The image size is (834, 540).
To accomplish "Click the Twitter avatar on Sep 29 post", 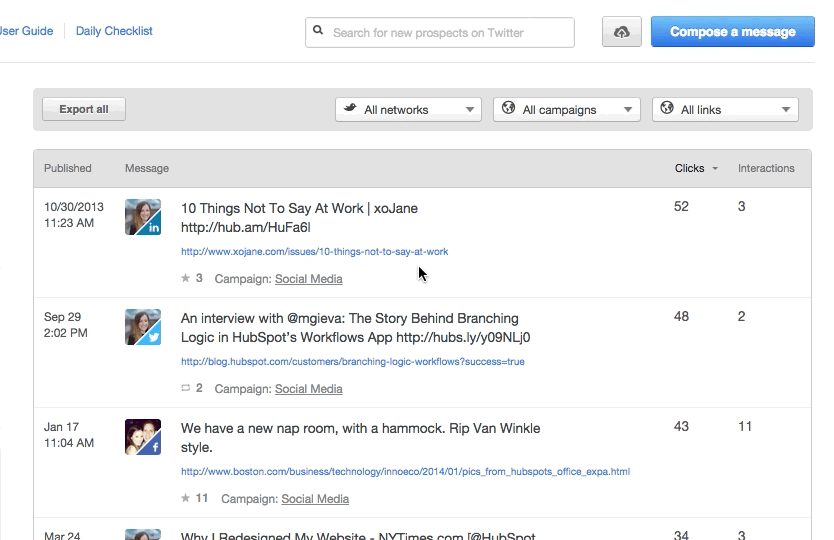I will 142,327.
